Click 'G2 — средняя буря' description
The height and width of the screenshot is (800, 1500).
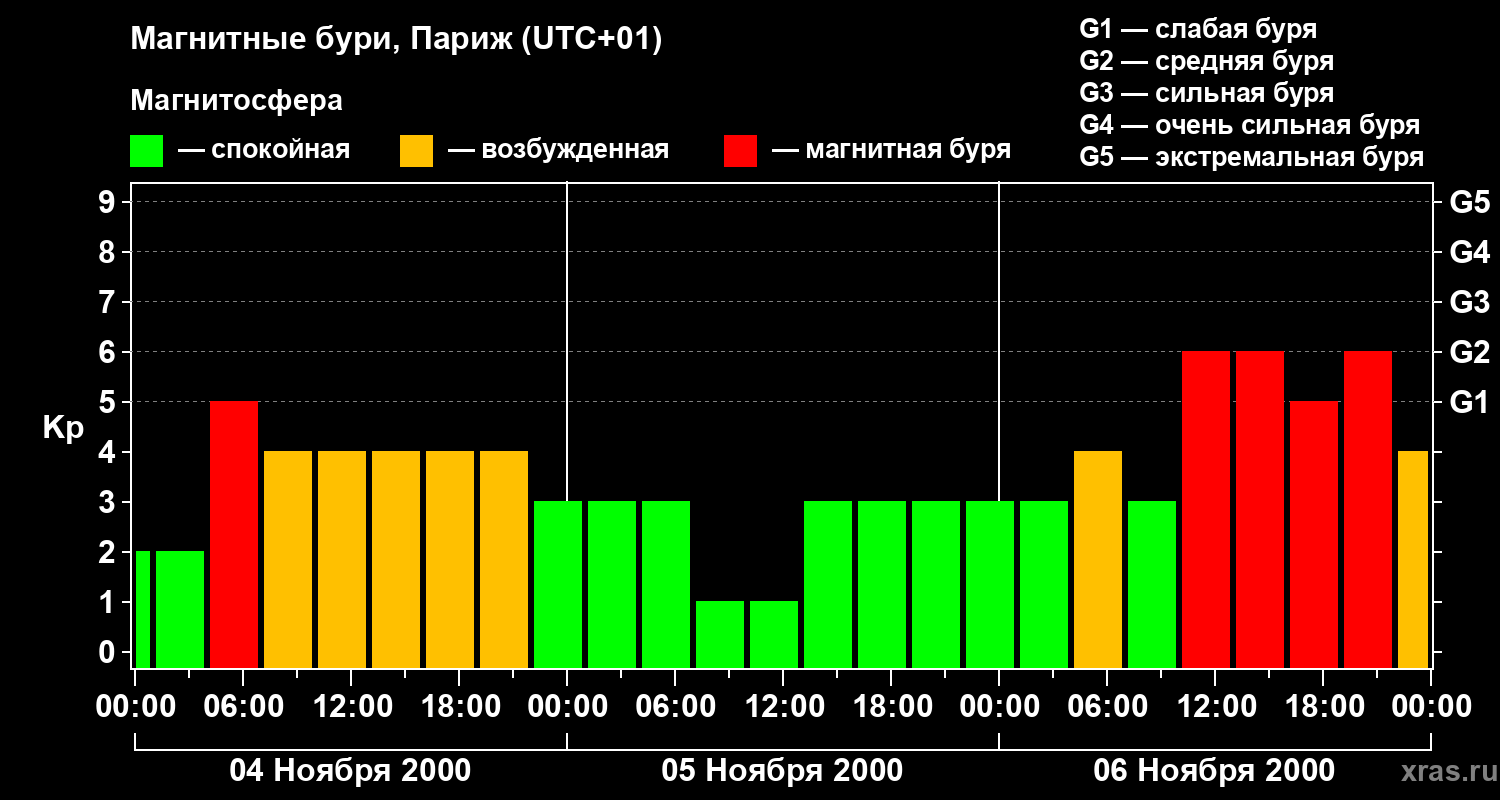pyautogui.click(x=1207, y=61)
